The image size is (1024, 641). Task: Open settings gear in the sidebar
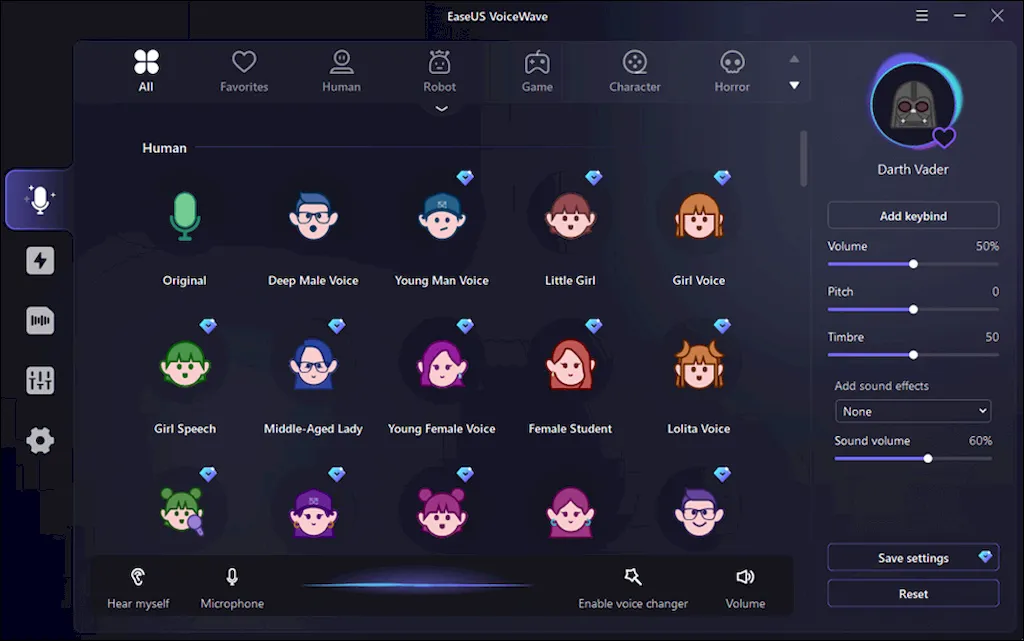point(40,441)
